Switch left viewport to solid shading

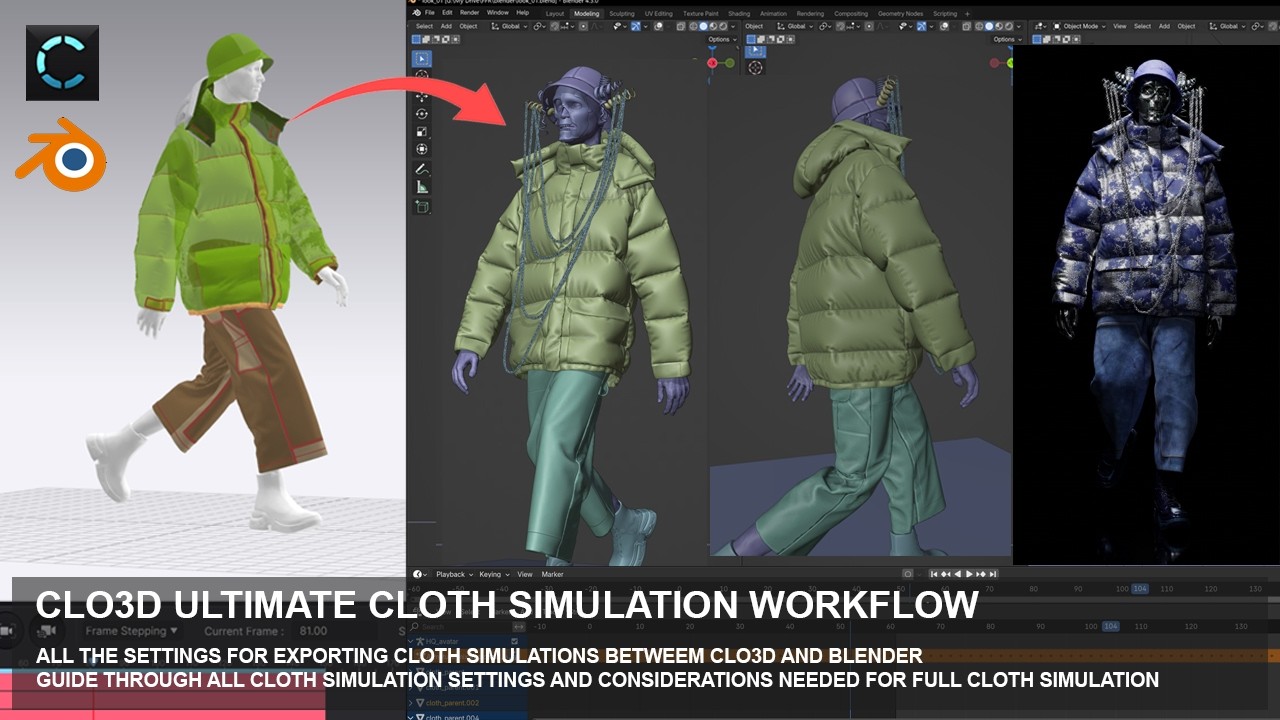tap(703, 26)
